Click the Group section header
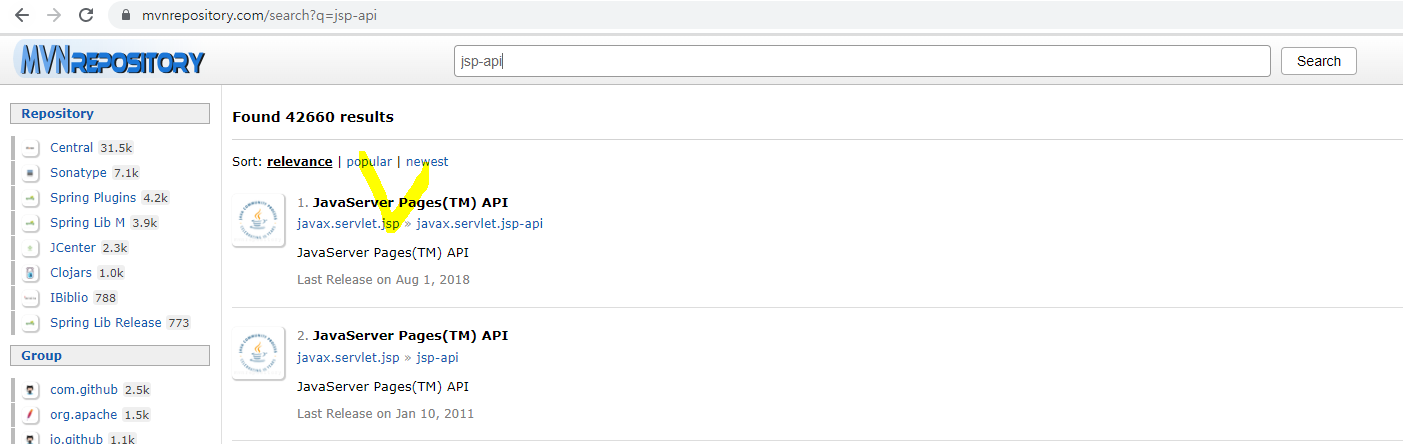 pyautogui.click(x=110, y=356)
